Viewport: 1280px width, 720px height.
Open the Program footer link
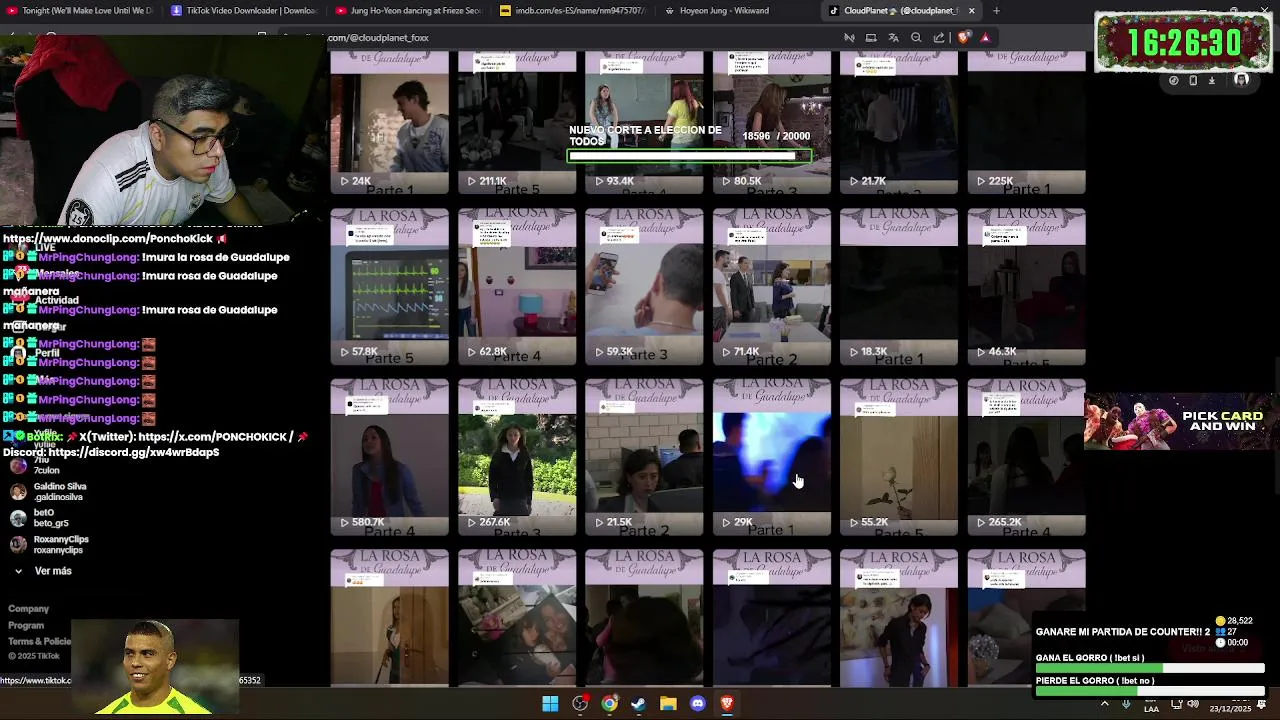click(x=26, y=626)
